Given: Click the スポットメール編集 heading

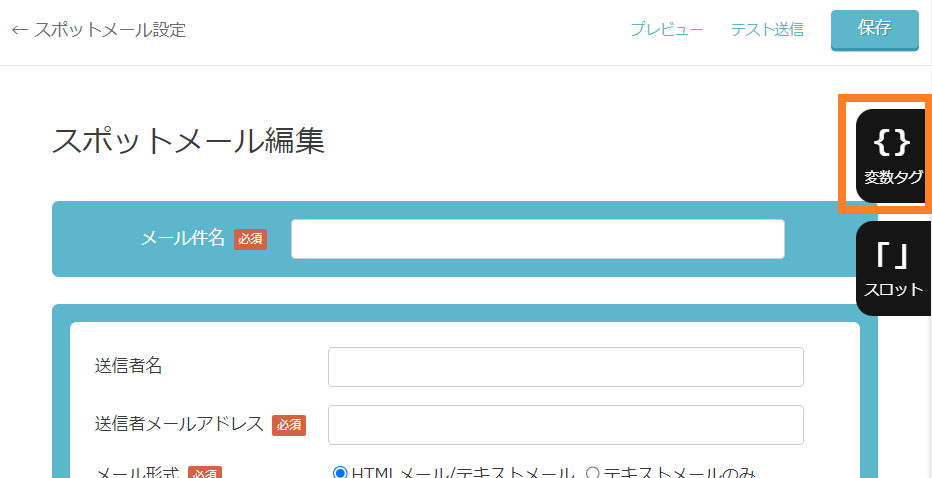Looking at the screenshot, I should [188, 141].
